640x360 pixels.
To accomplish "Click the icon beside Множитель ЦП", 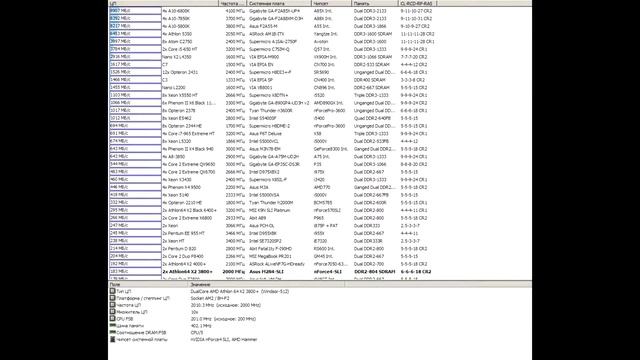I will click(x=113, y=312).
